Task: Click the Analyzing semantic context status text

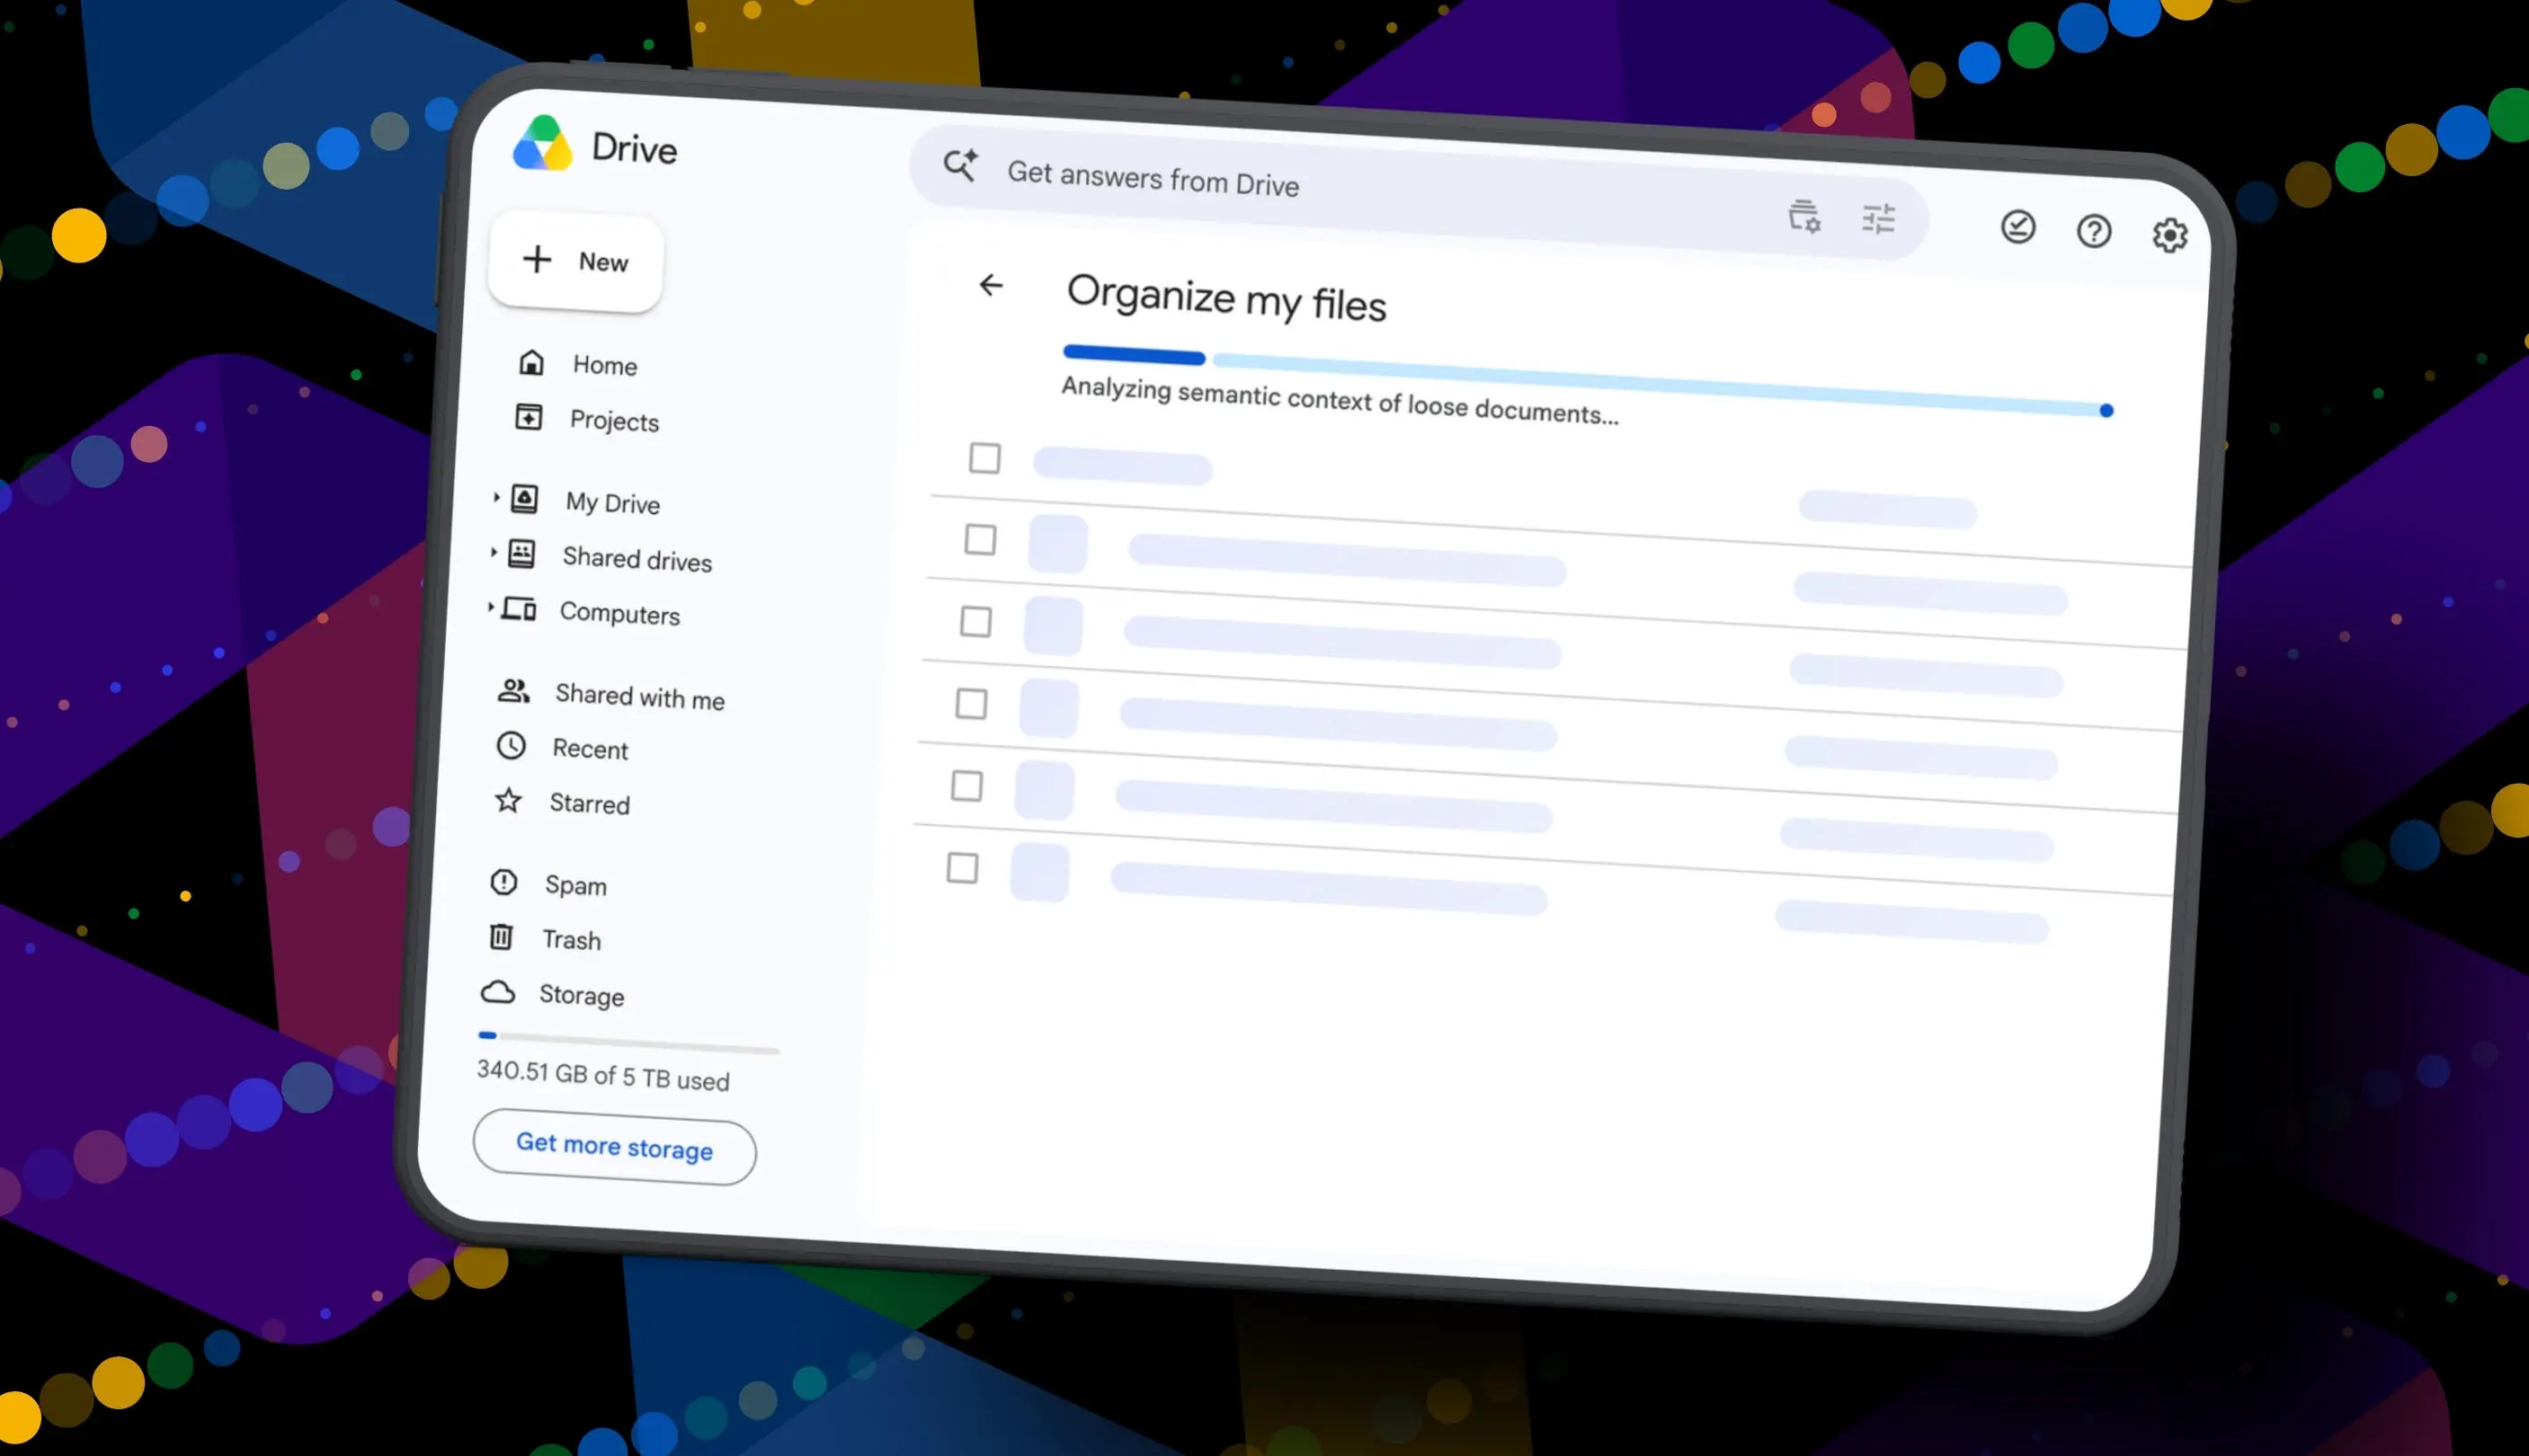Action: pos(1339,400)
